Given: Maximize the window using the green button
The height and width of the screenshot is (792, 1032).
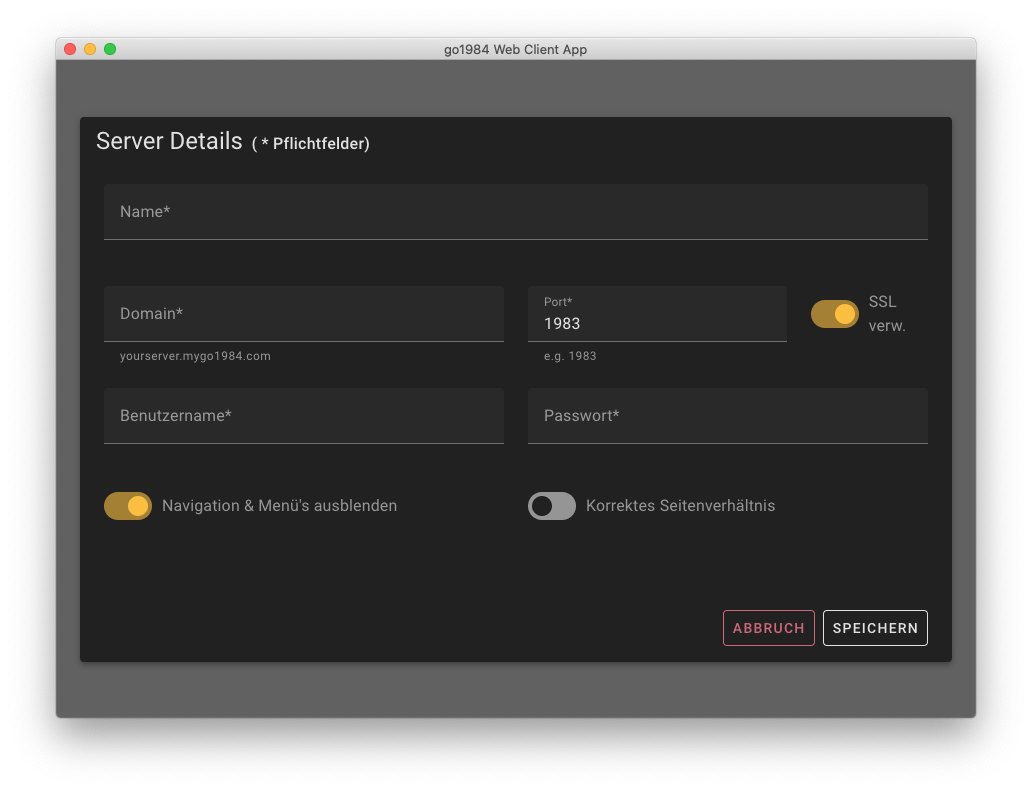Looking at the screenshot, I should point(110,49).
